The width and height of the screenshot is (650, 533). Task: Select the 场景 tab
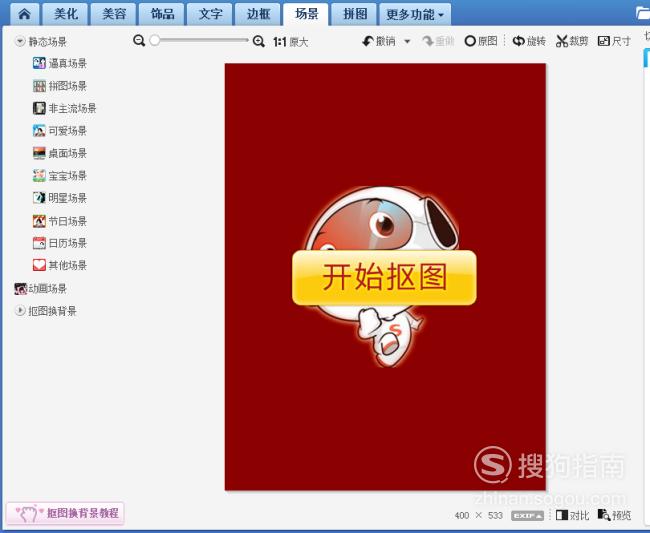point(306,14)
